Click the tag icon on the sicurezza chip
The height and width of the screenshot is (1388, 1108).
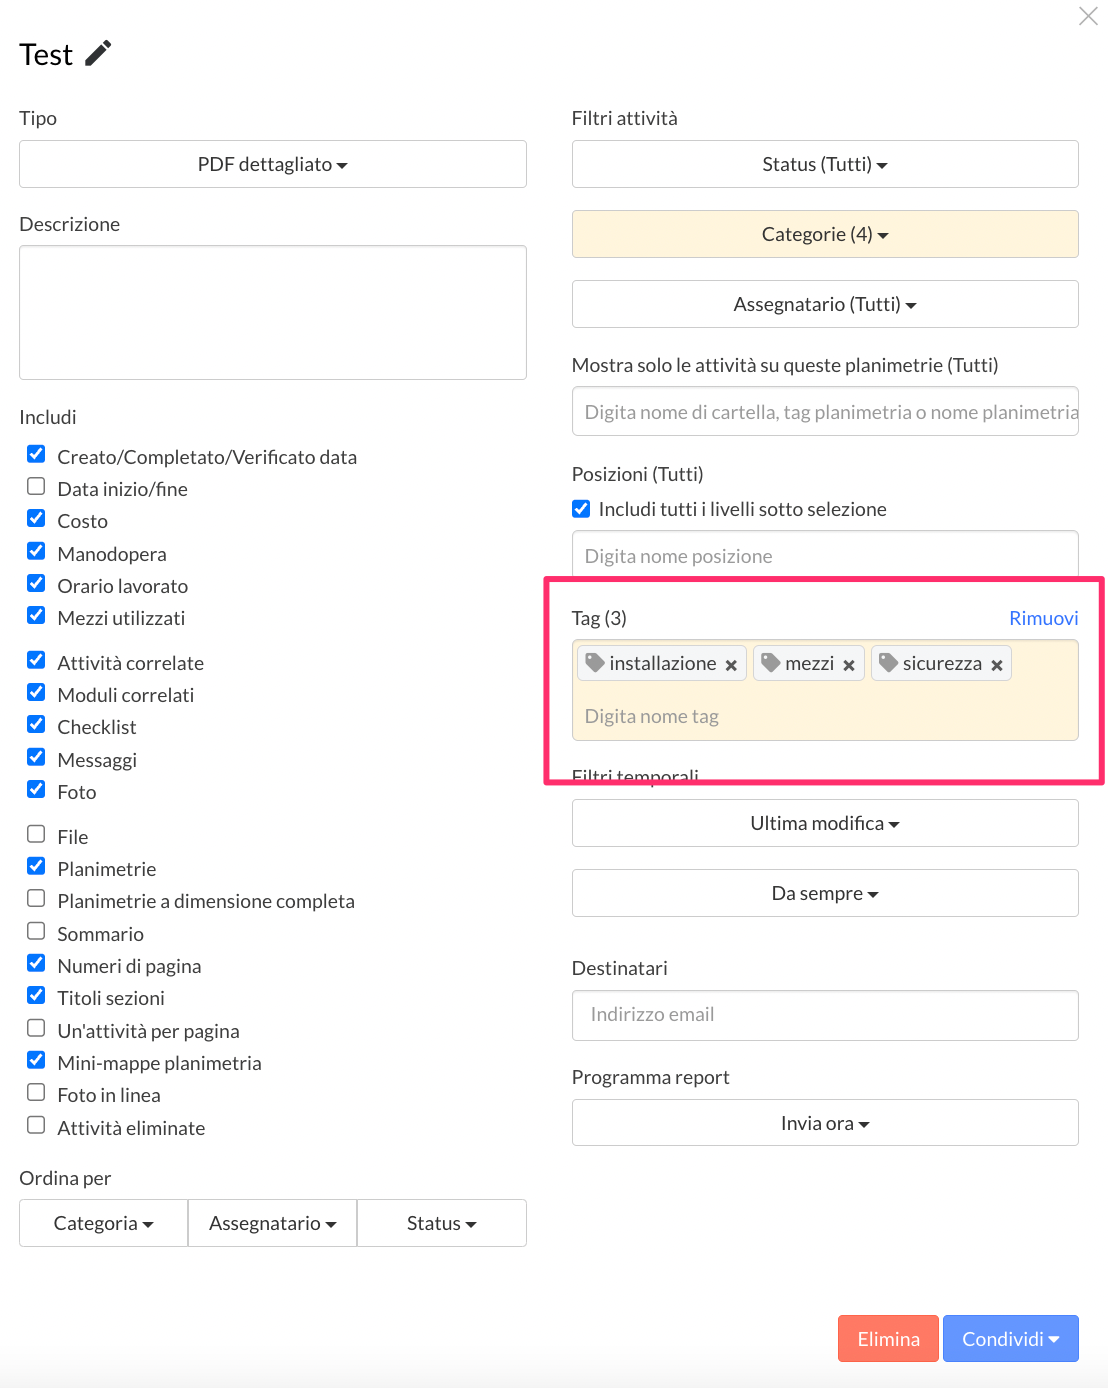click(x=888, y=662)
